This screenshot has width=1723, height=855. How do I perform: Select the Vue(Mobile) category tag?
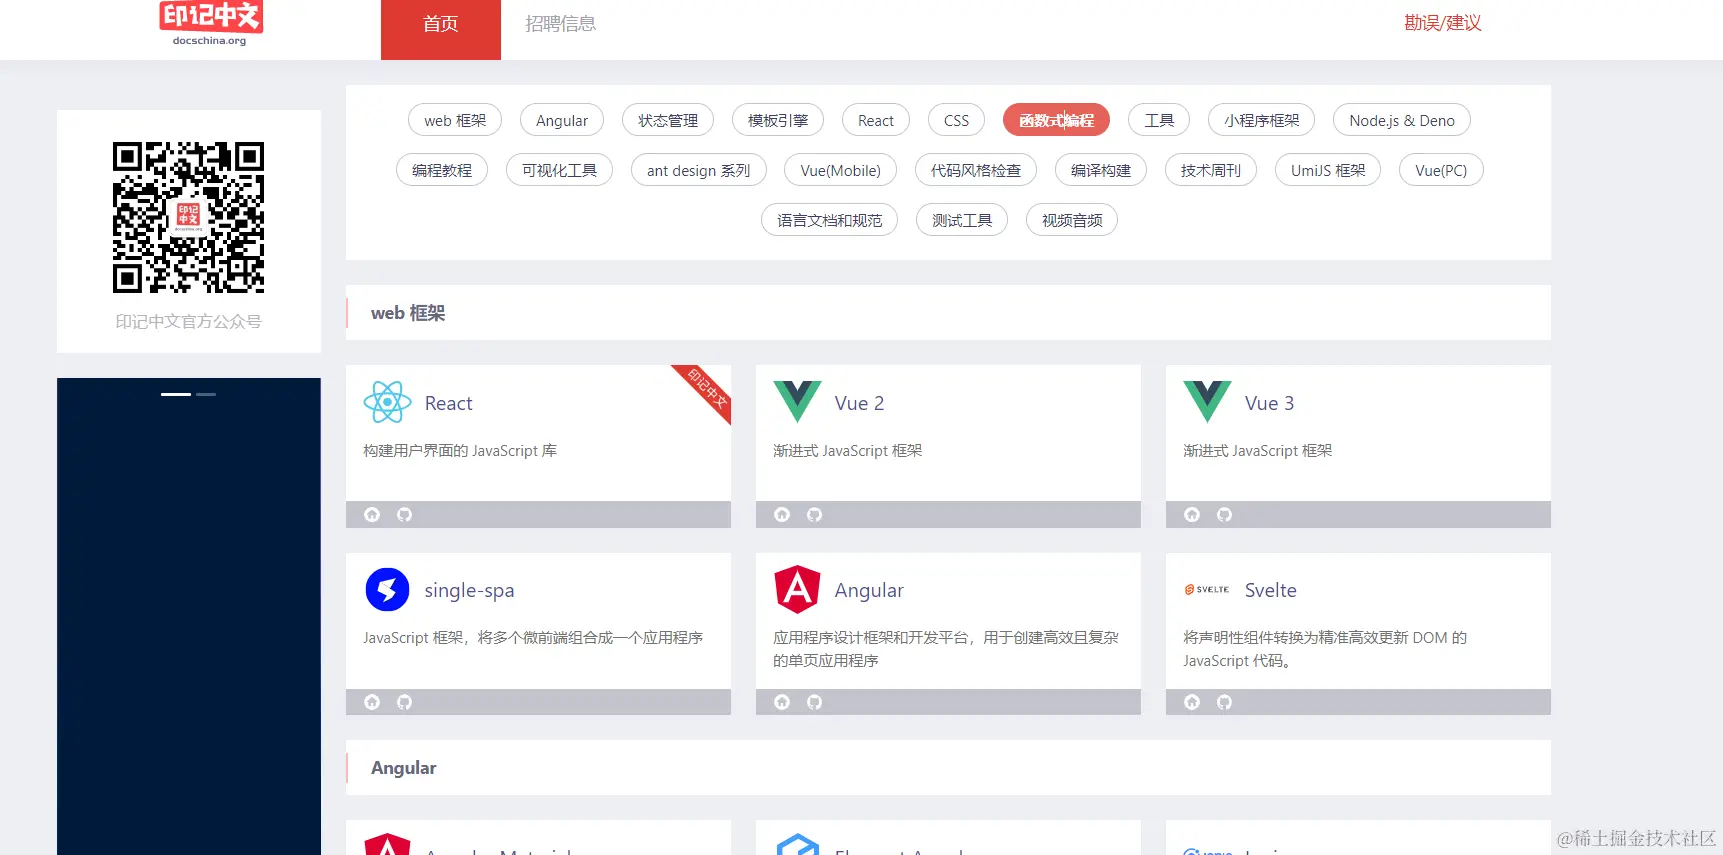coord(841,170)
